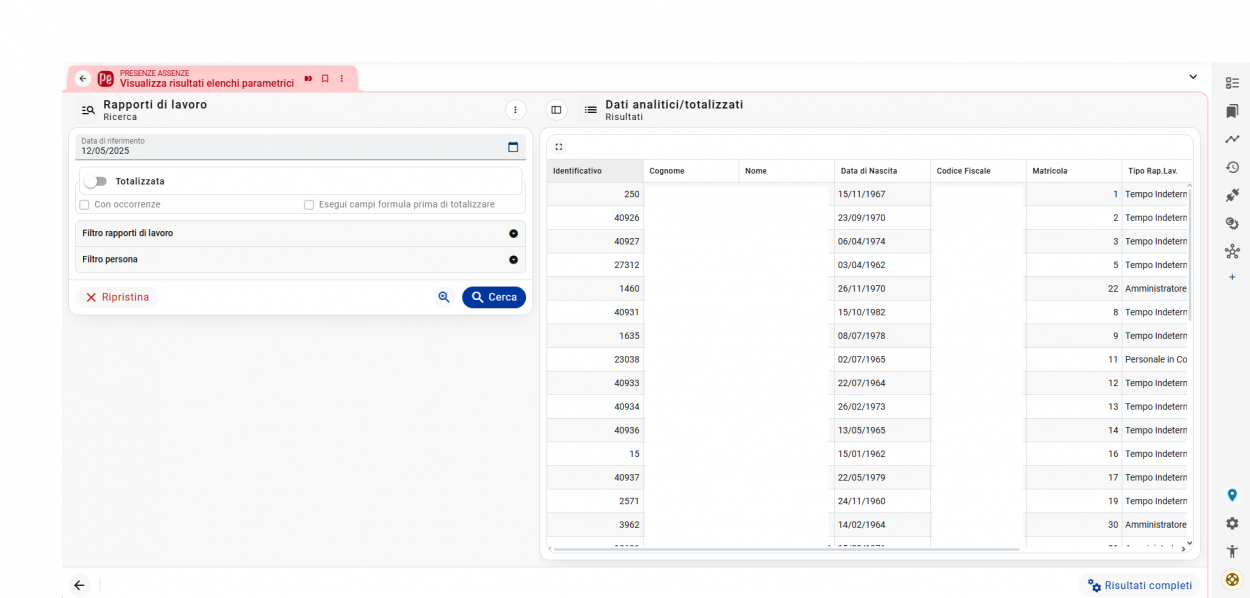Sort by the Identificativo column header
The image size is (1250, 598).
pos(595,171)
